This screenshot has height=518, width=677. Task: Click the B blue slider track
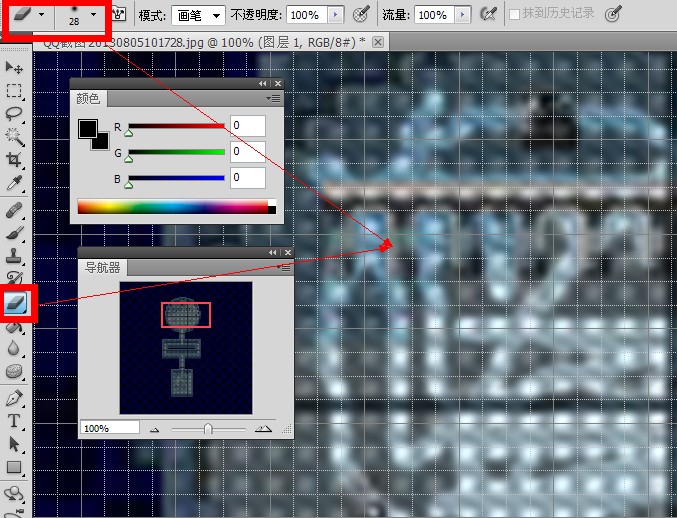coord(177,178)
